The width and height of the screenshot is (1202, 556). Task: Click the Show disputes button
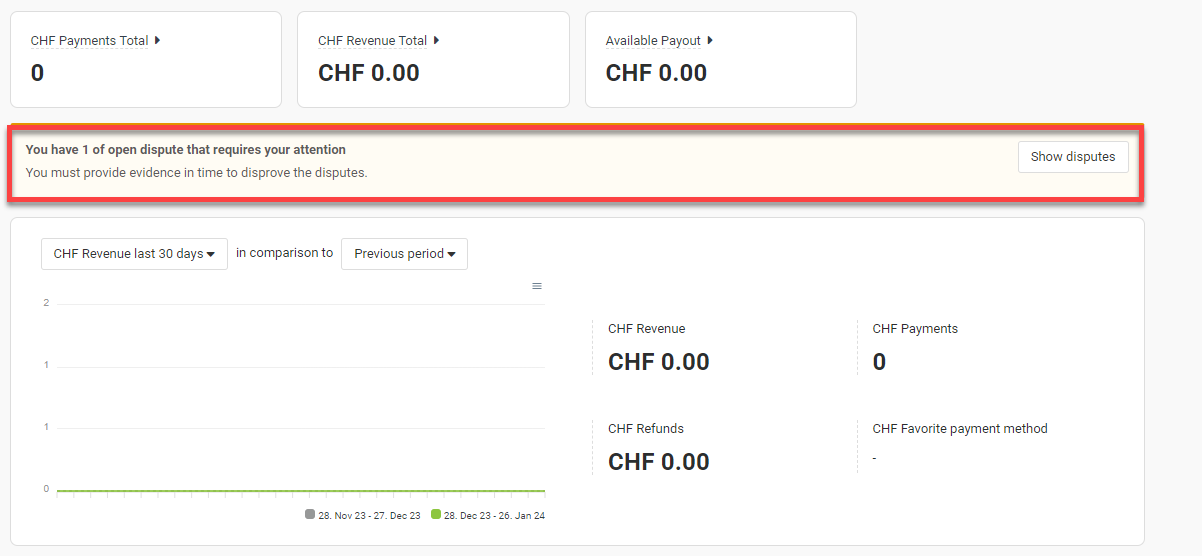coord(1073,157)
